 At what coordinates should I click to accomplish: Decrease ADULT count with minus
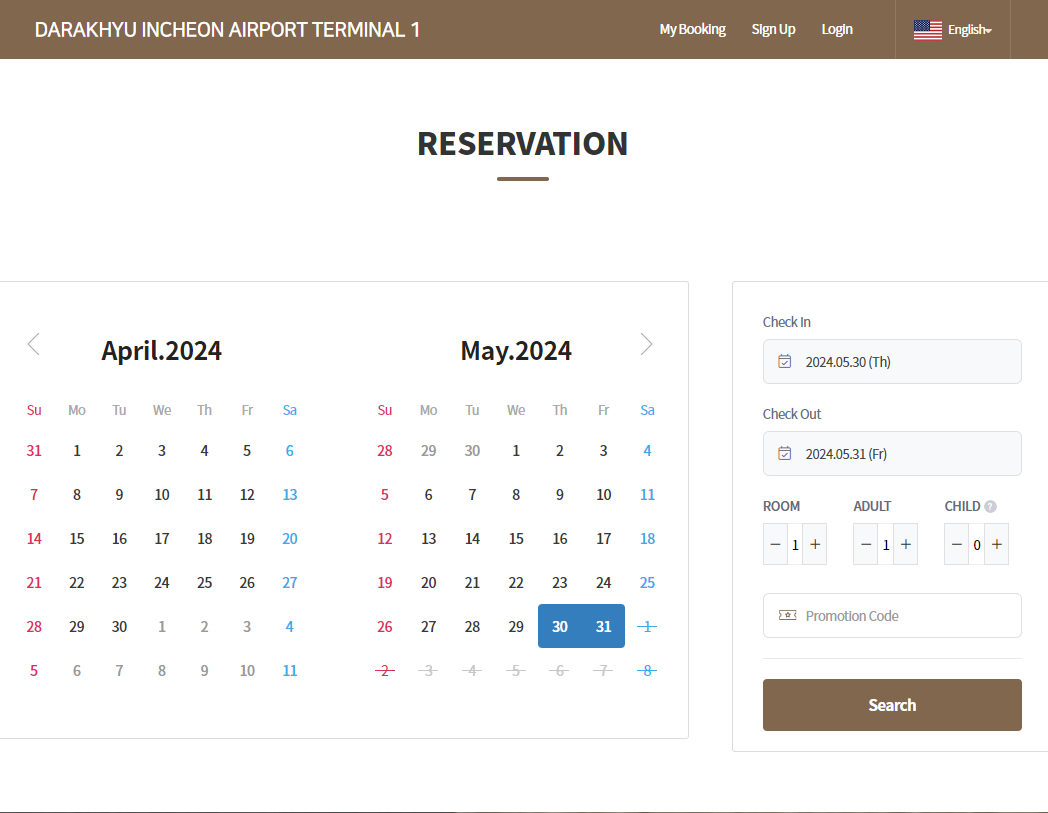pyautogui.click(x=866, y=544)
